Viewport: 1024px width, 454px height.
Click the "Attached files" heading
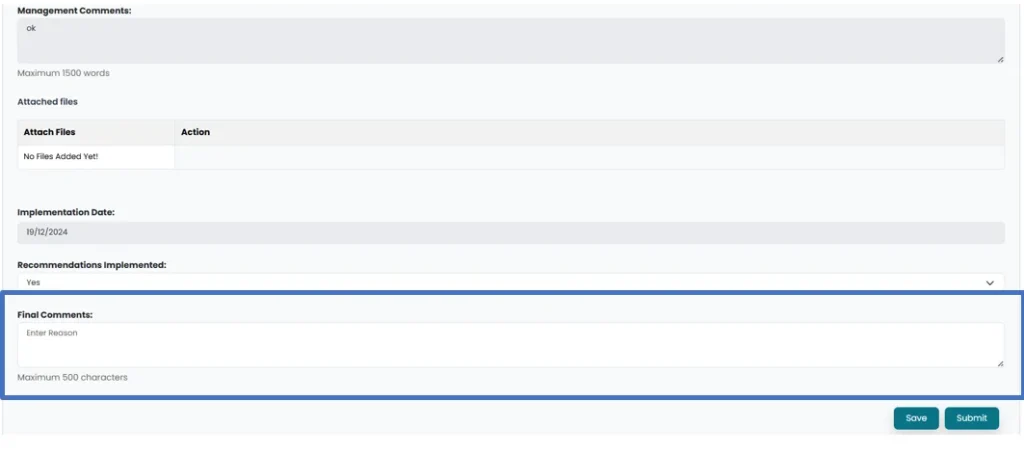click(47, 102)
